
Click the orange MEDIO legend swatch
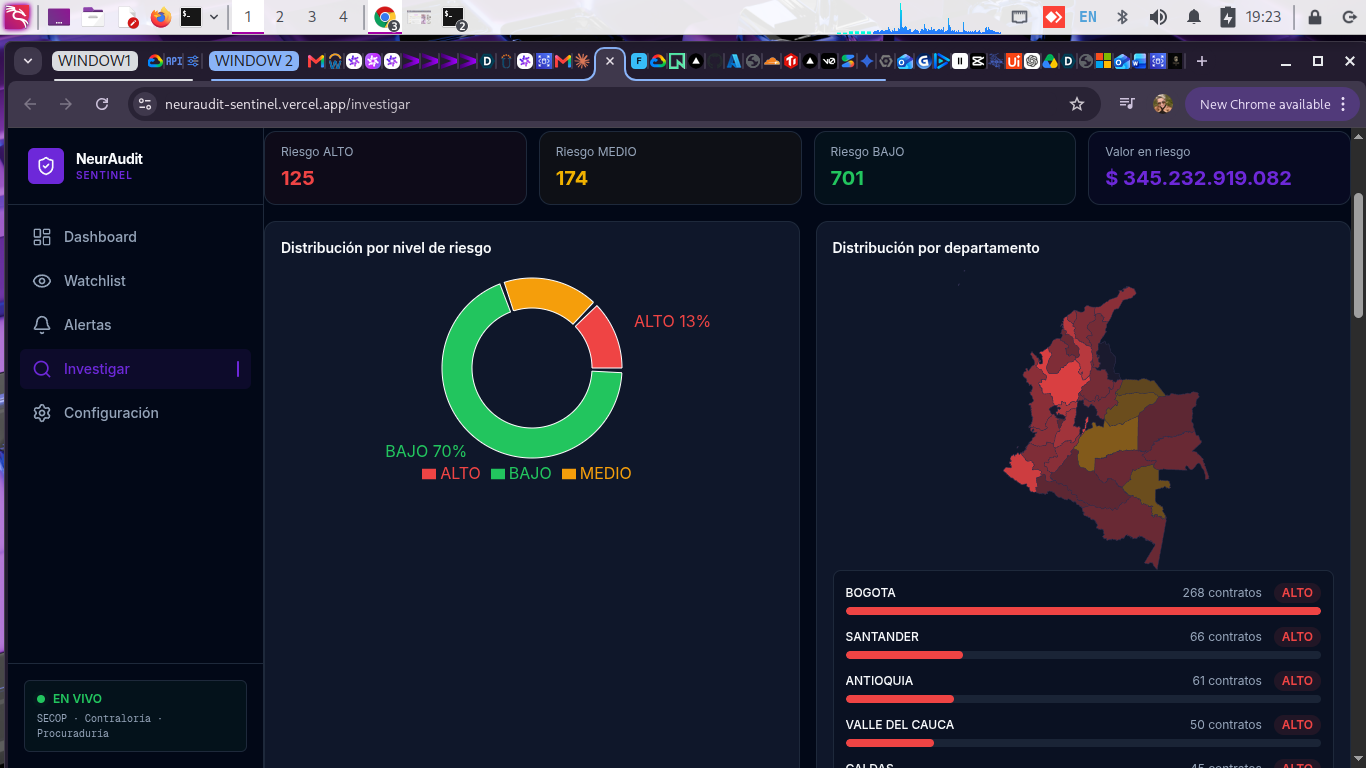coord(569,474)
